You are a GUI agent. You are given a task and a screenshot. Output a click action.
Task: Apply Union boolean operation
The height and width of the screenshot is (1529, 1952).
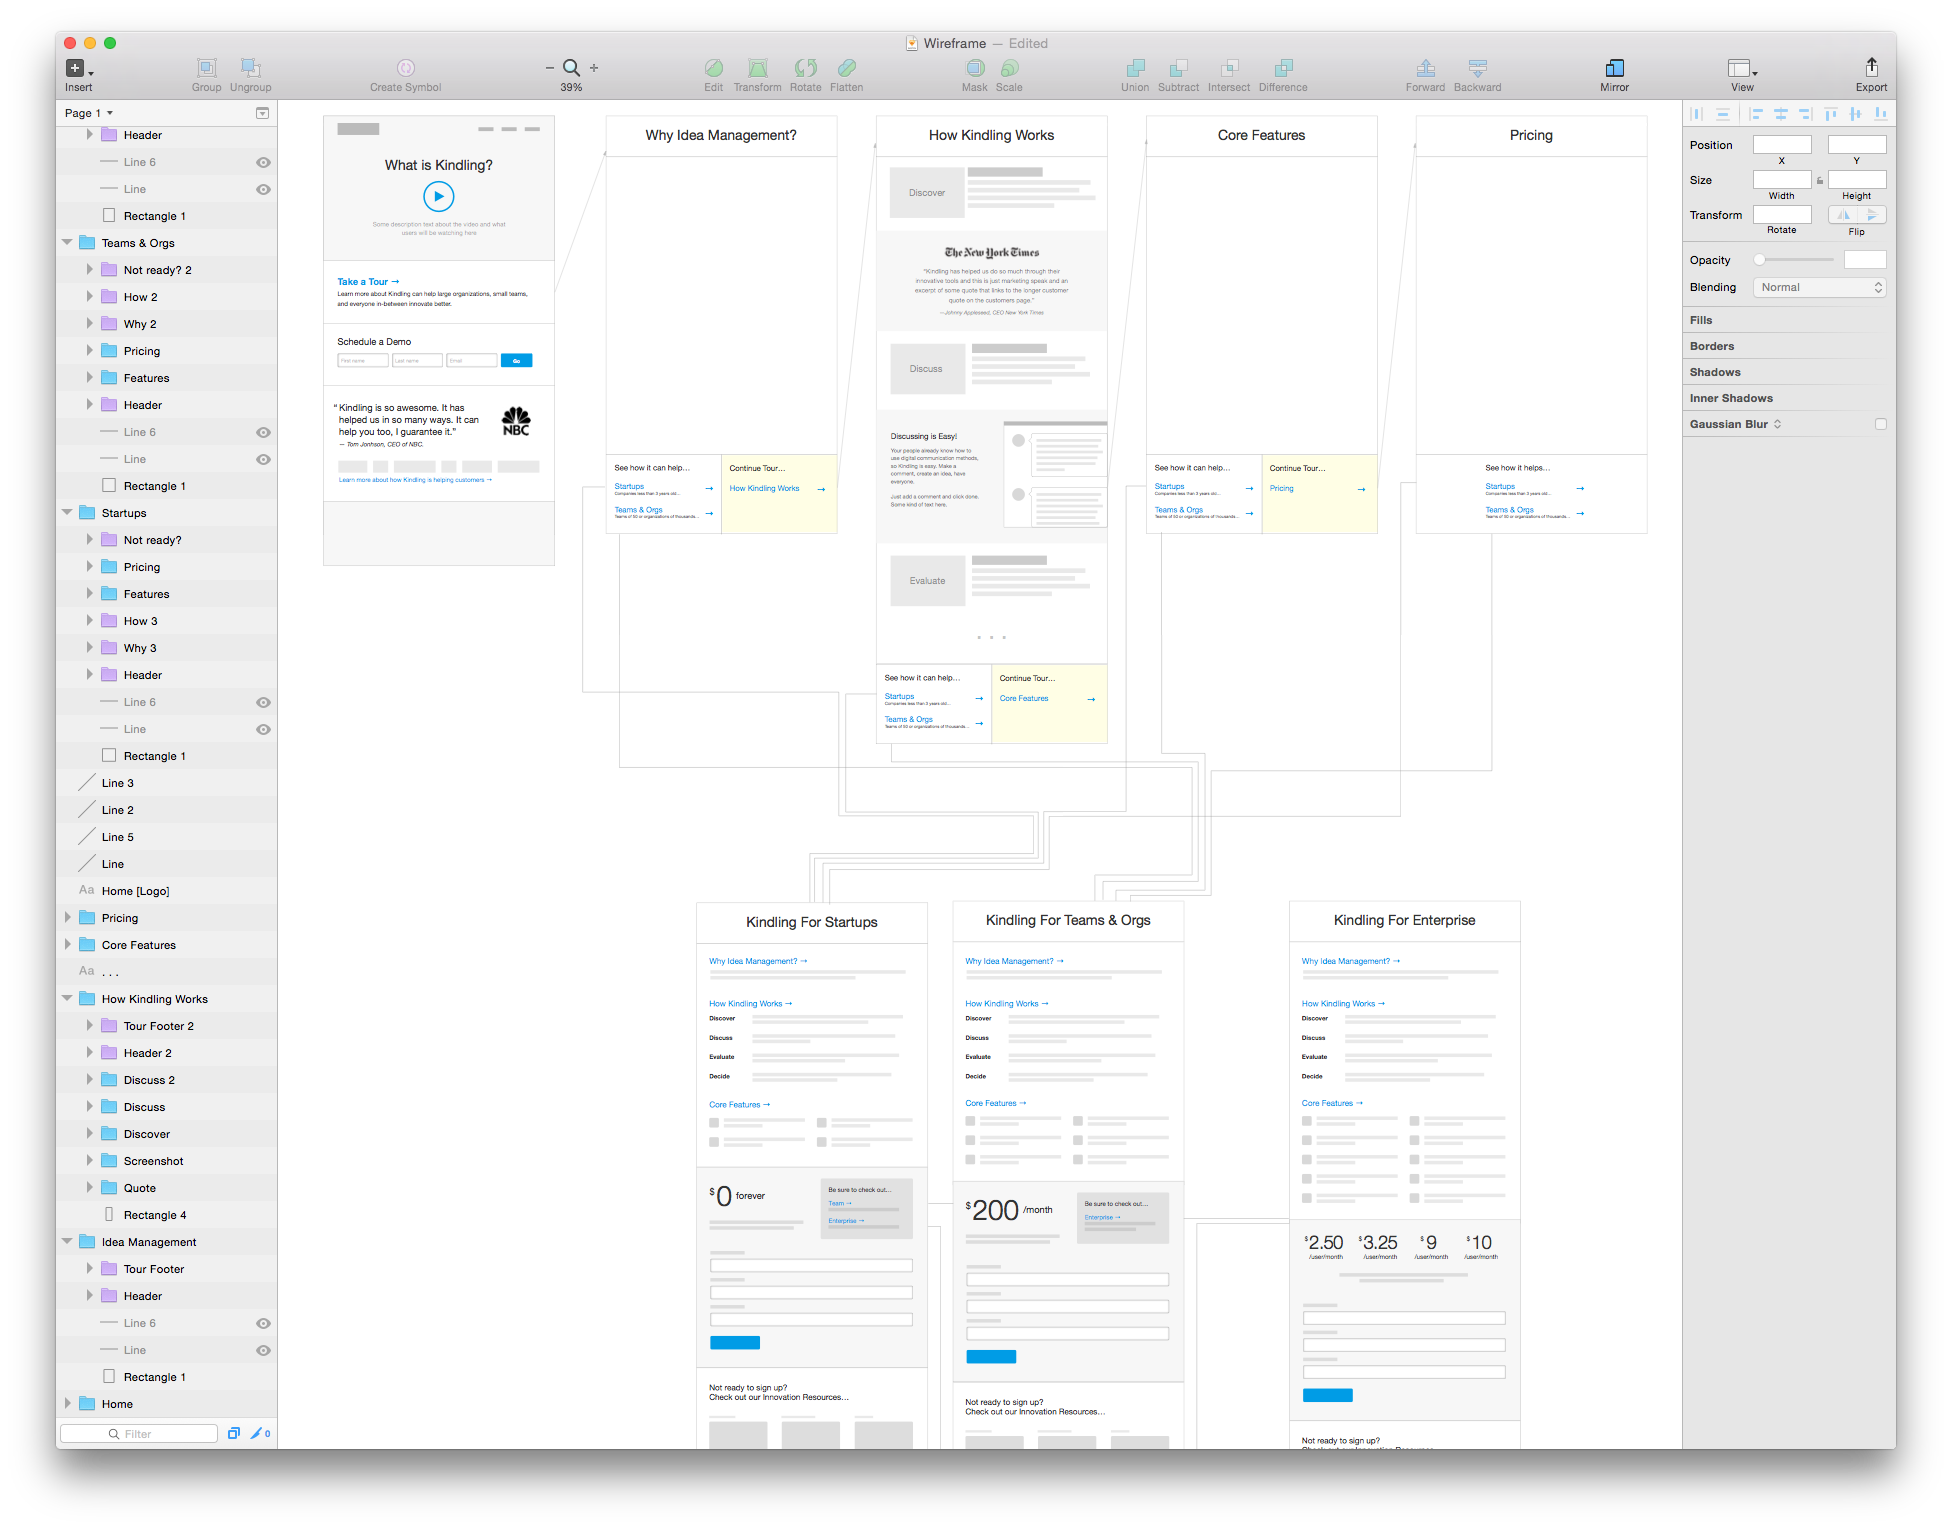(x=1135, y=67)
